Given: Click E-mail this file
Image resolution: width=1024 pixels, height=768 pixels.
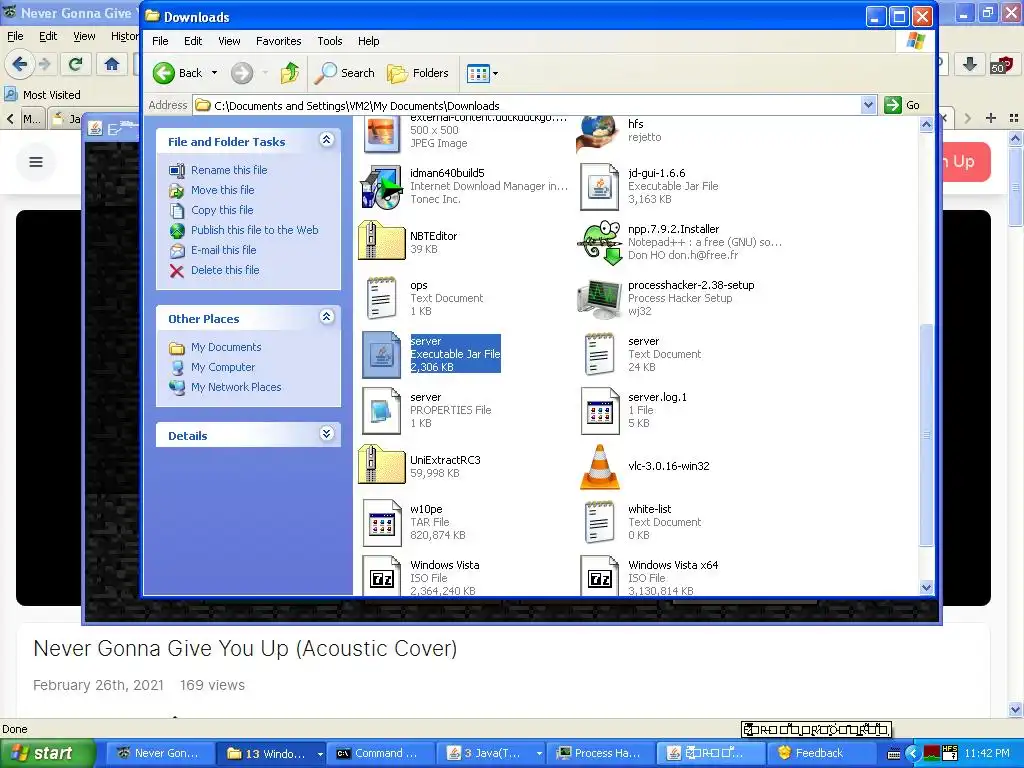Looking at the screenshot, I should (223, 250).
